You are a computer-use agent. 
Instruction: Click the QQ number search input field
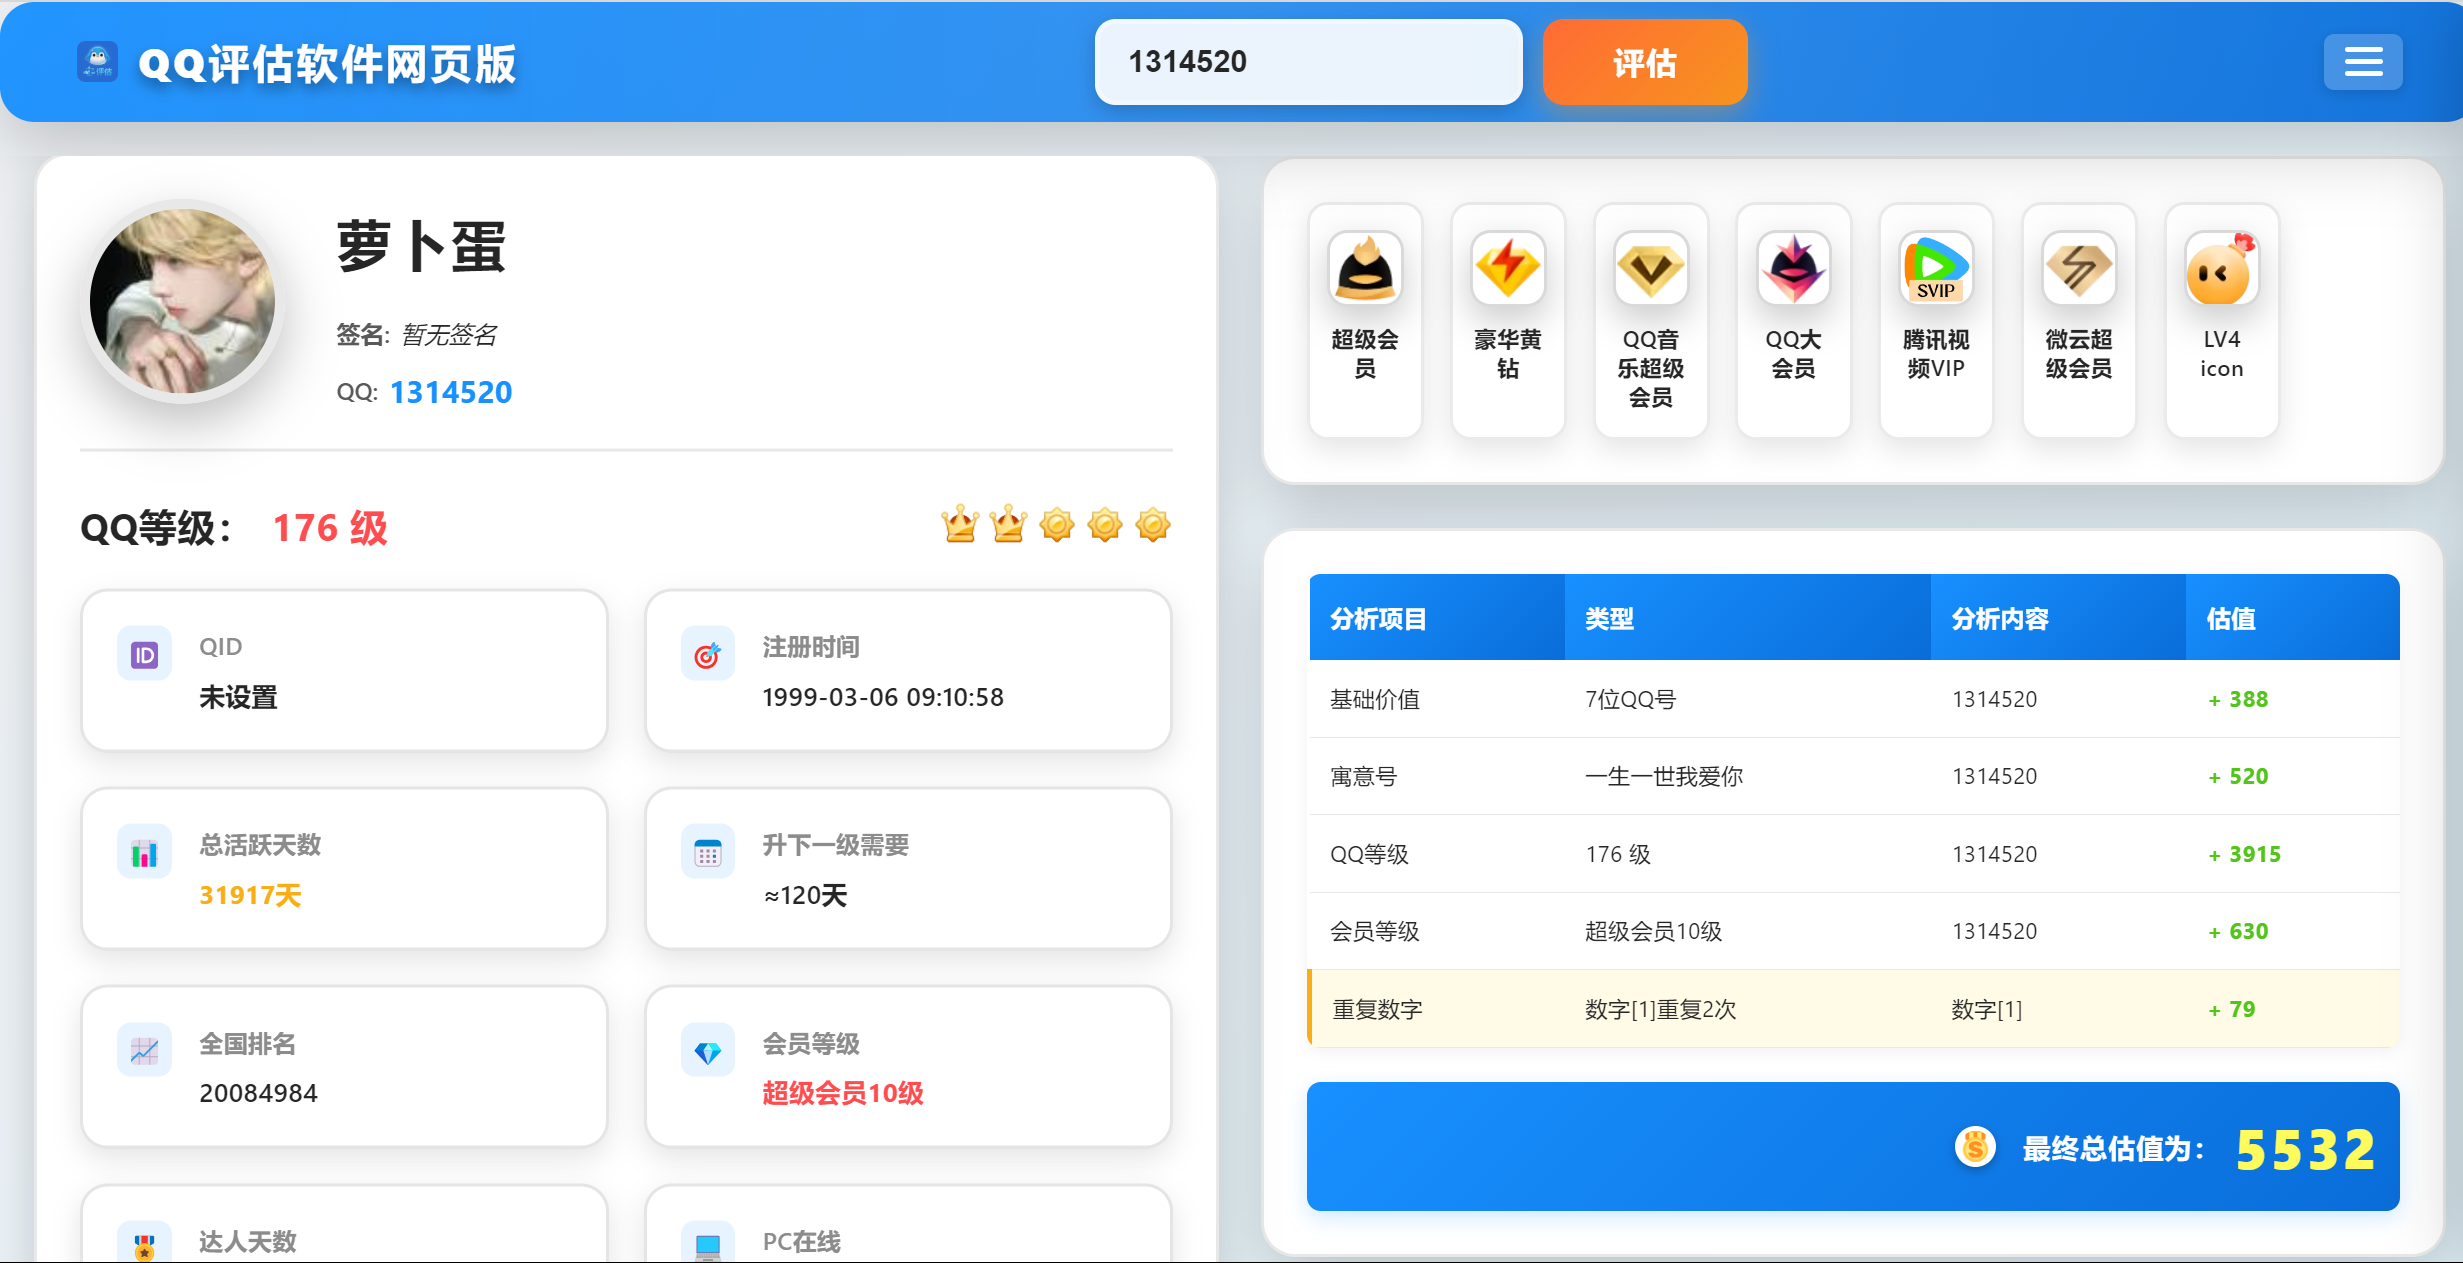click(1307, 62)
